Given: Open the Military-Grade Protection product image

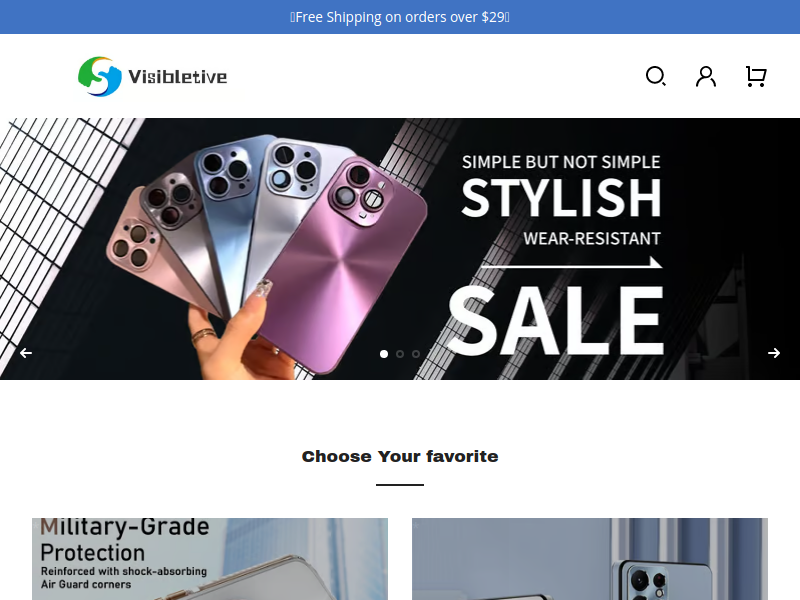Looking at the screenshot, I should pyautogui.click(x=210, y=559).
